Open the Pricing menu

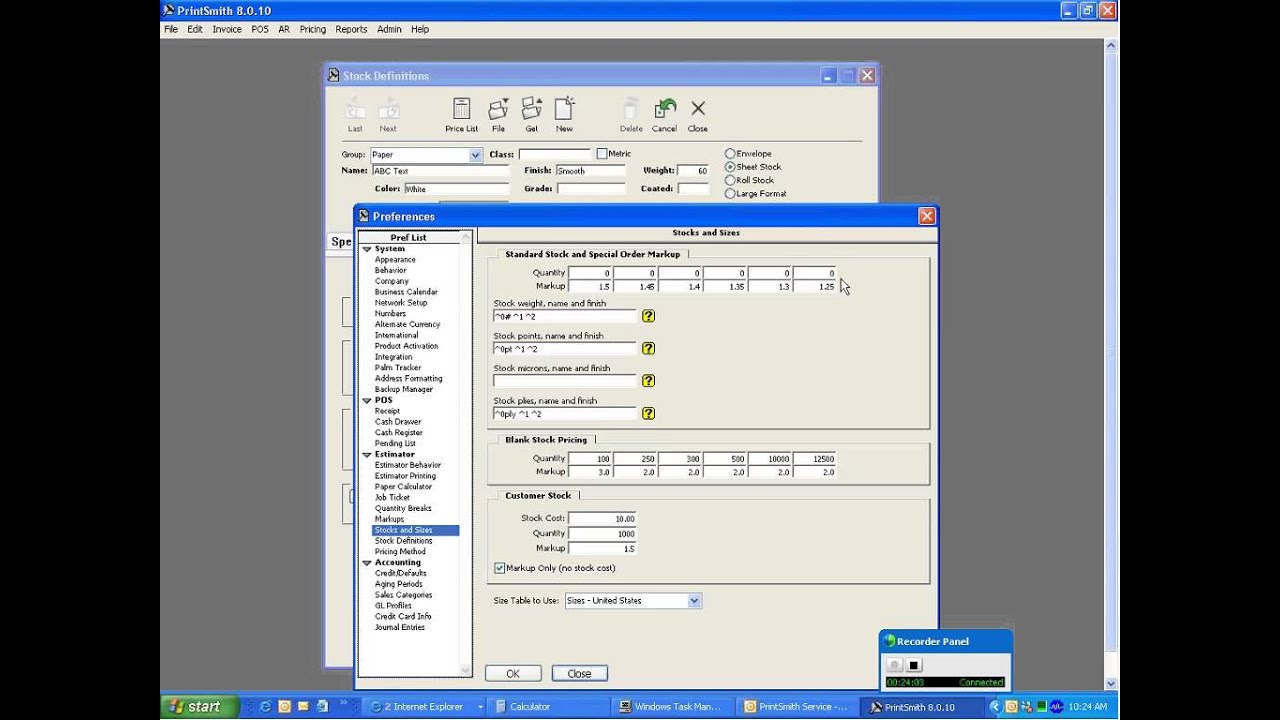coord(313,29)
